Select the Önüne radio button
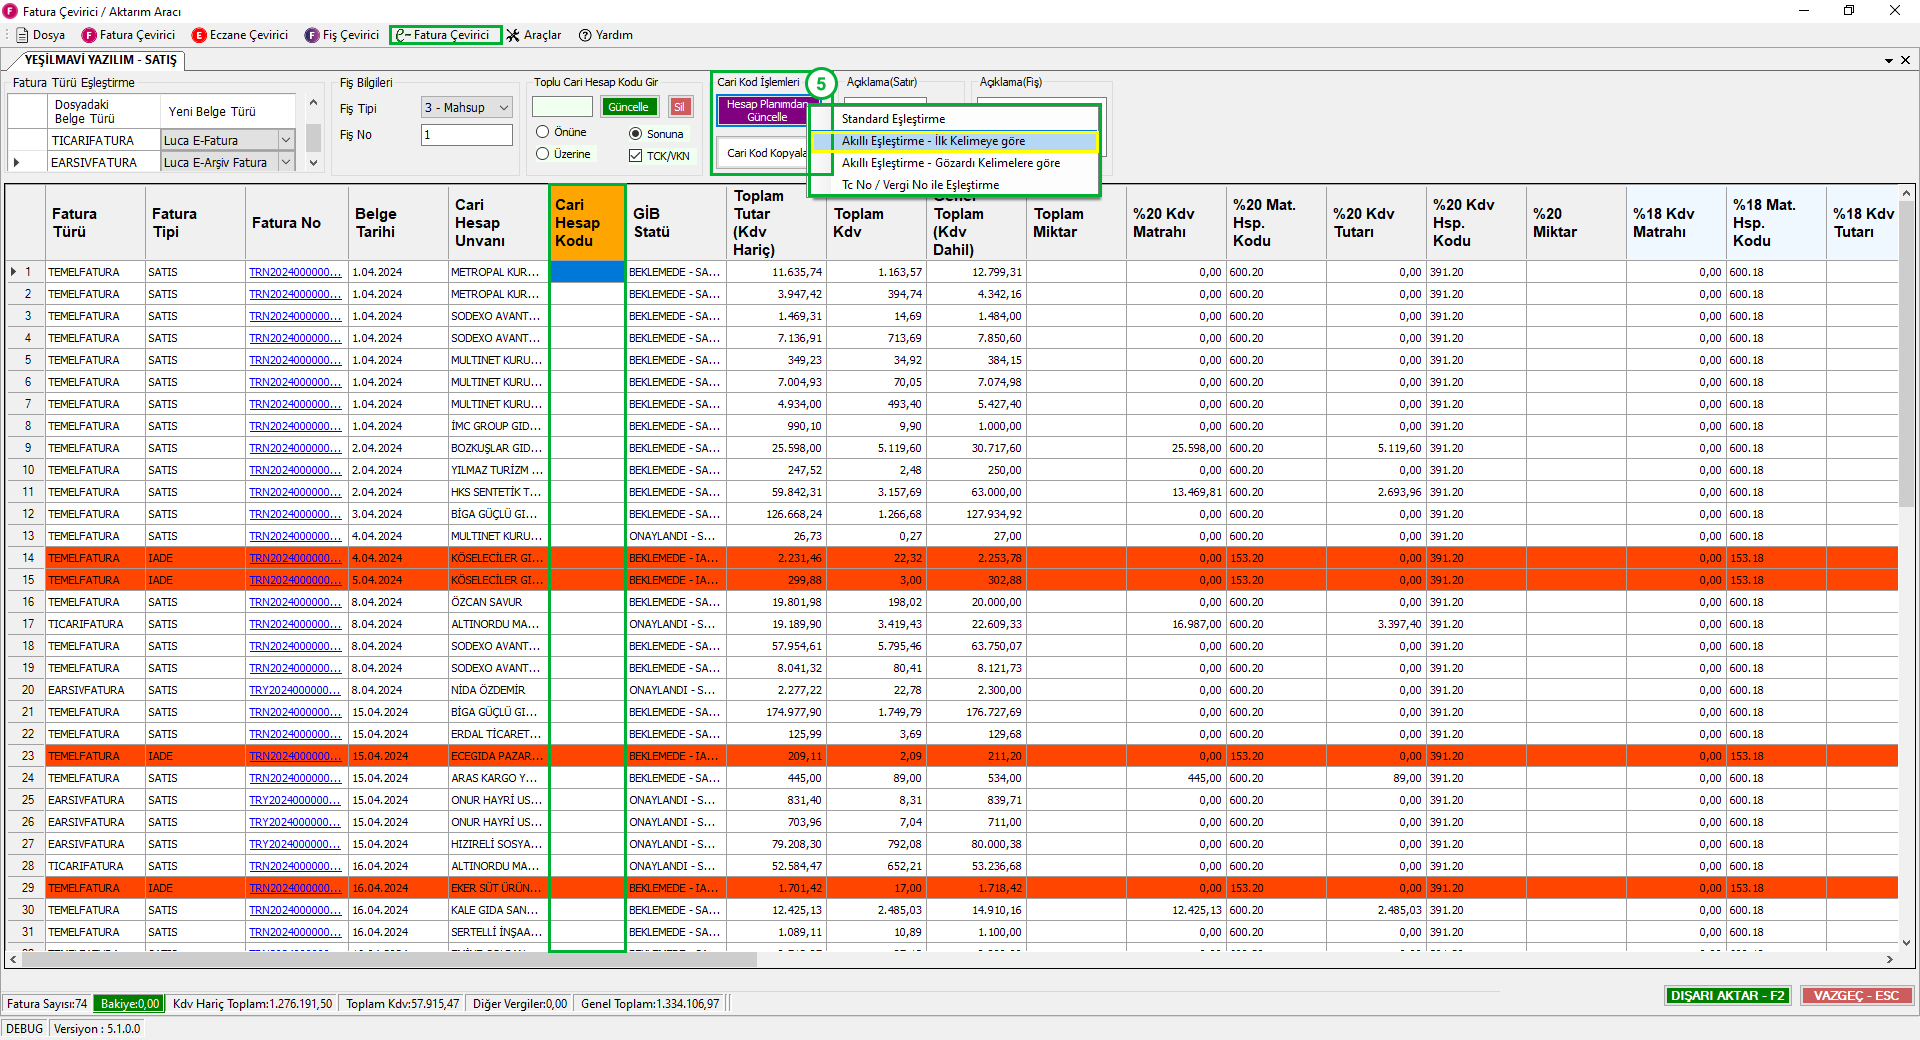 point(543,132)
